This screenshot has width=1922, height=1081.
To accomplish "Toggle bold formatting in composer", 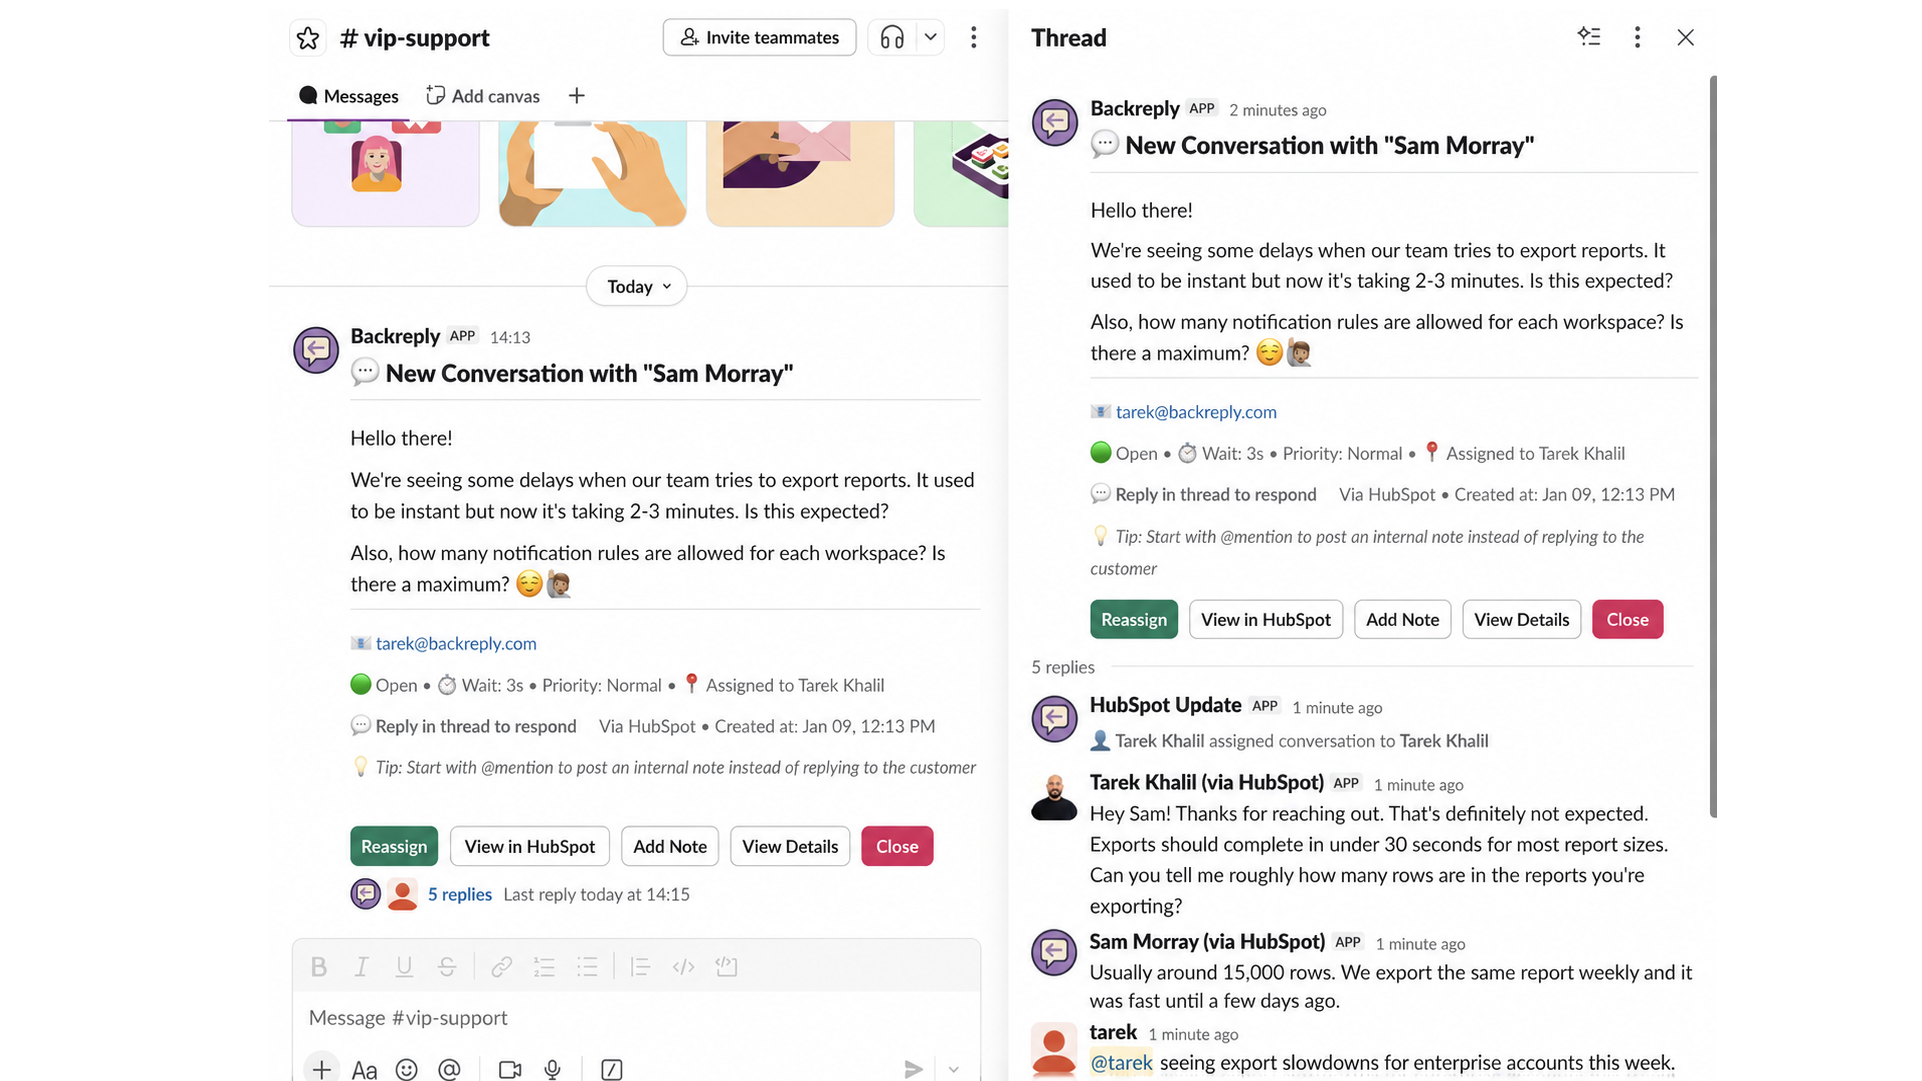I will pyautogui.click(x=319, y=967).
